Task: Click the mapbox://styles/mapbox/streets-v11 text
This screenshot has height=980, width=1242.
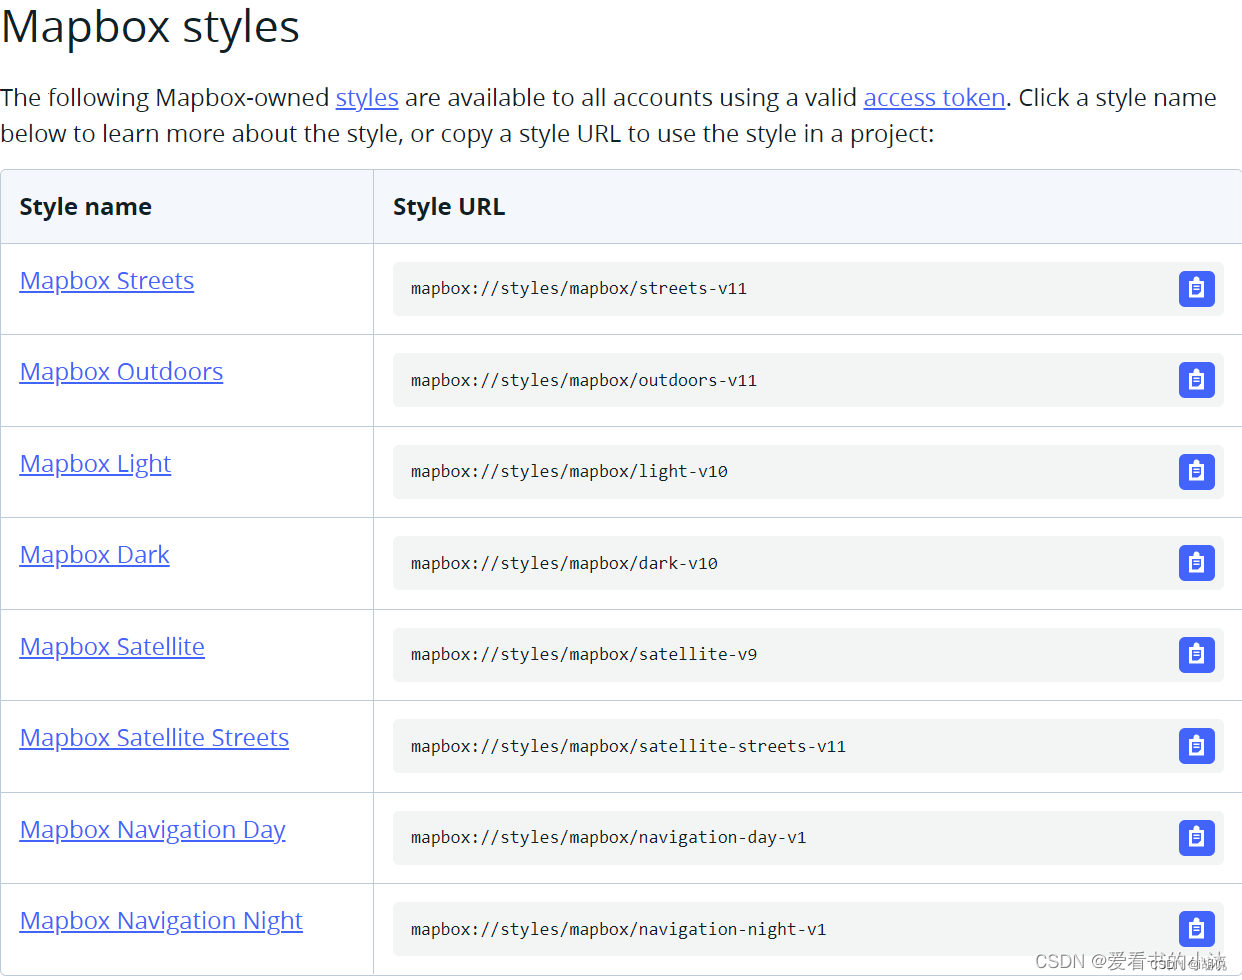Action: tap(579, 289)
